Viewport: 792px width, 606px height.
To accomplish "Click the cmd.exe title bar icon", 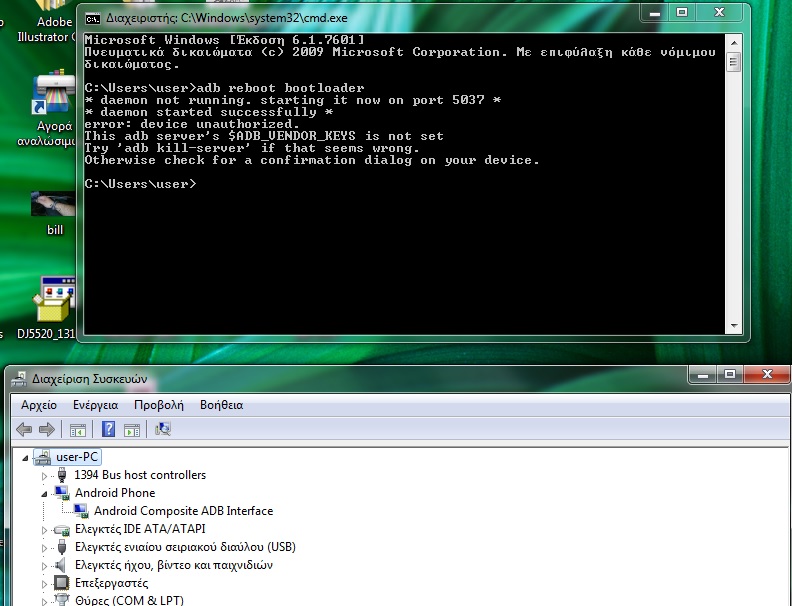I will click(x=93, y=17).
